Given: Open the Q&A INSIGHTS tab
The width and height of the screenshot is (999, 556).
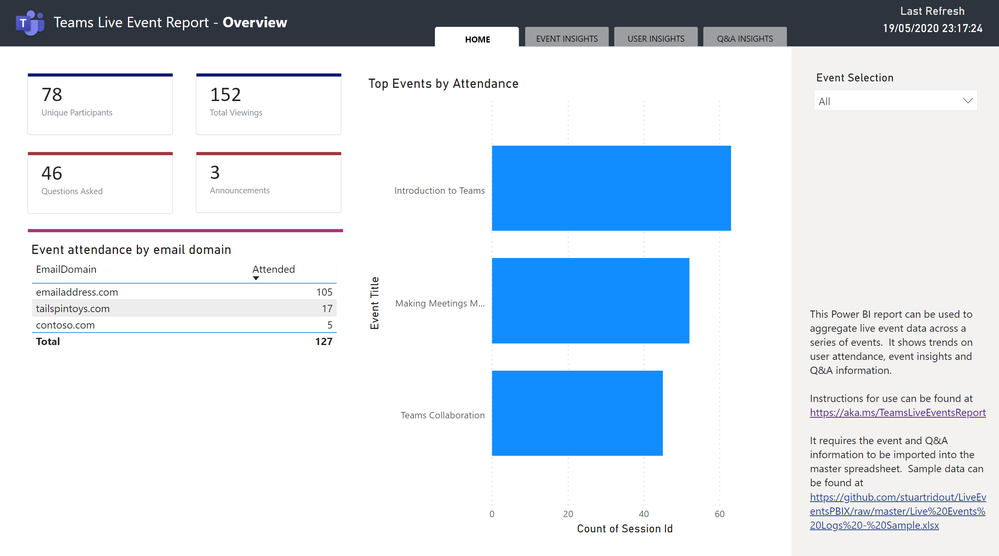Looking at the screenshot, I should [x=745, y=37].
